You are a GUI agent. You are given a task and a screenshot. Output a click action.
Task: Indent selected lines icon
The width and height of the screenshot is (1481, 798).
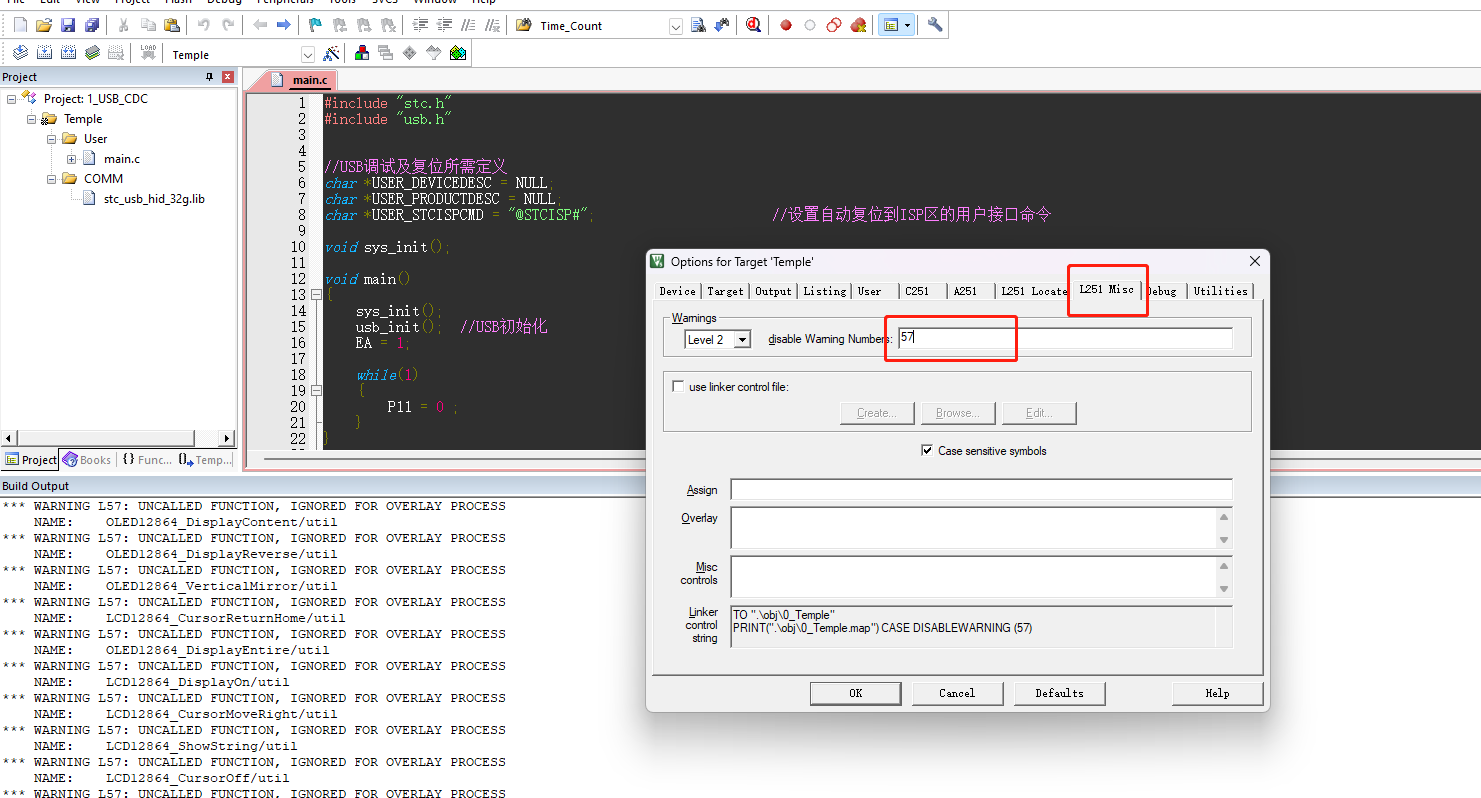pyautogui.click(x=420, y=25)
